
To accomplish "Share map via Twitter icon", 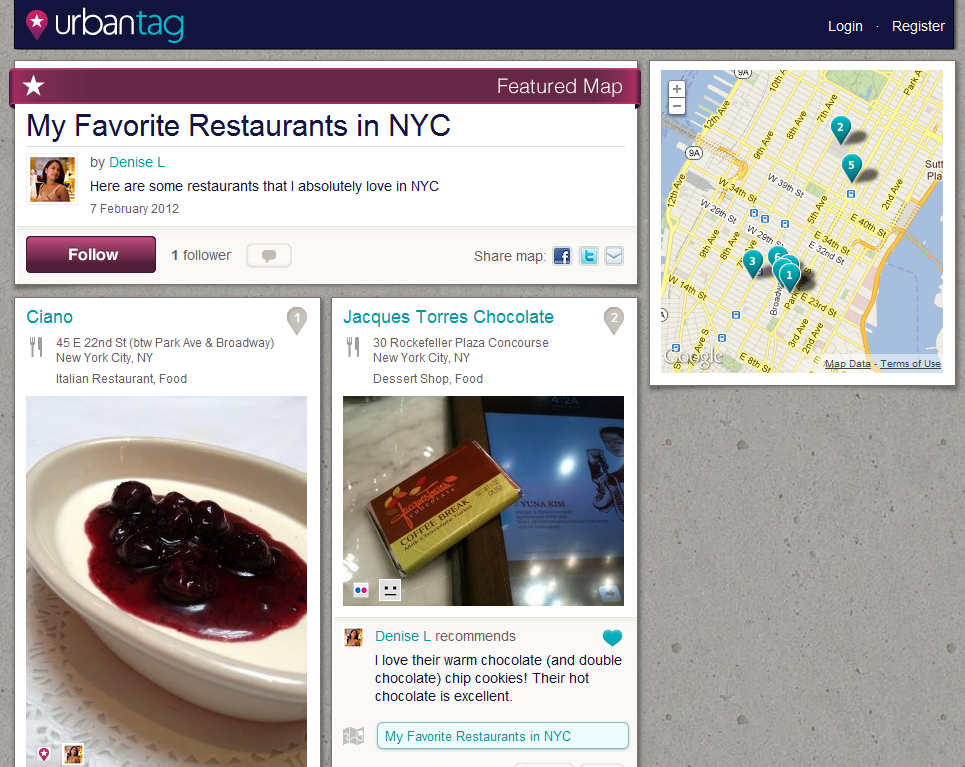I will tap(588, 255).
